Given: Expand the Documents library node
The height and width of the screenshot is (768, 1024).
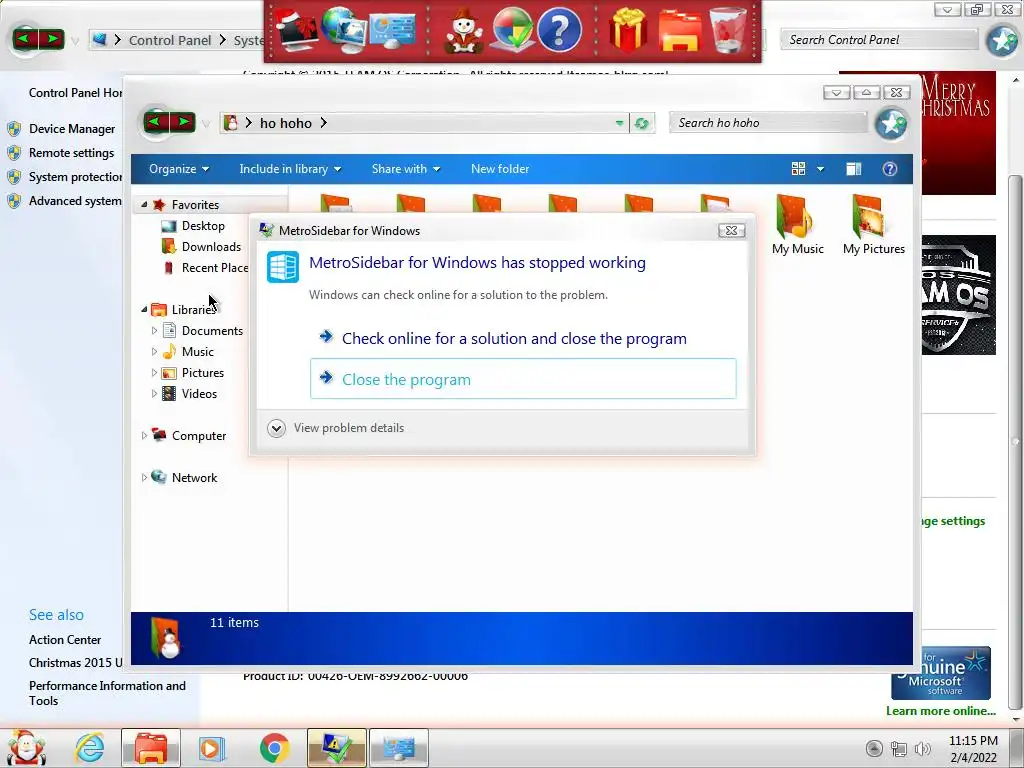Looking at the screenshot, I should click(x=154, y=330).
